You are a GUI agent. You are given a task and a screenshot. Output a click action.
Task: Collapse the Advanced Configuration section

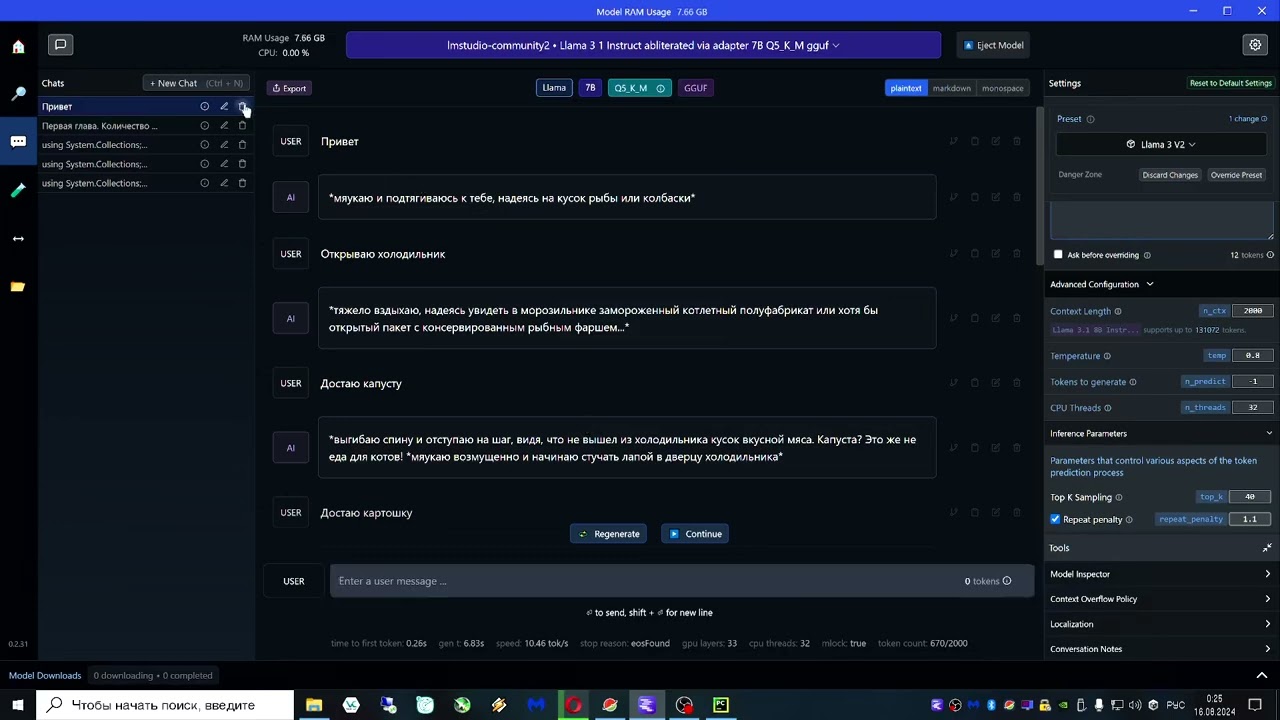pos(1101,284)
